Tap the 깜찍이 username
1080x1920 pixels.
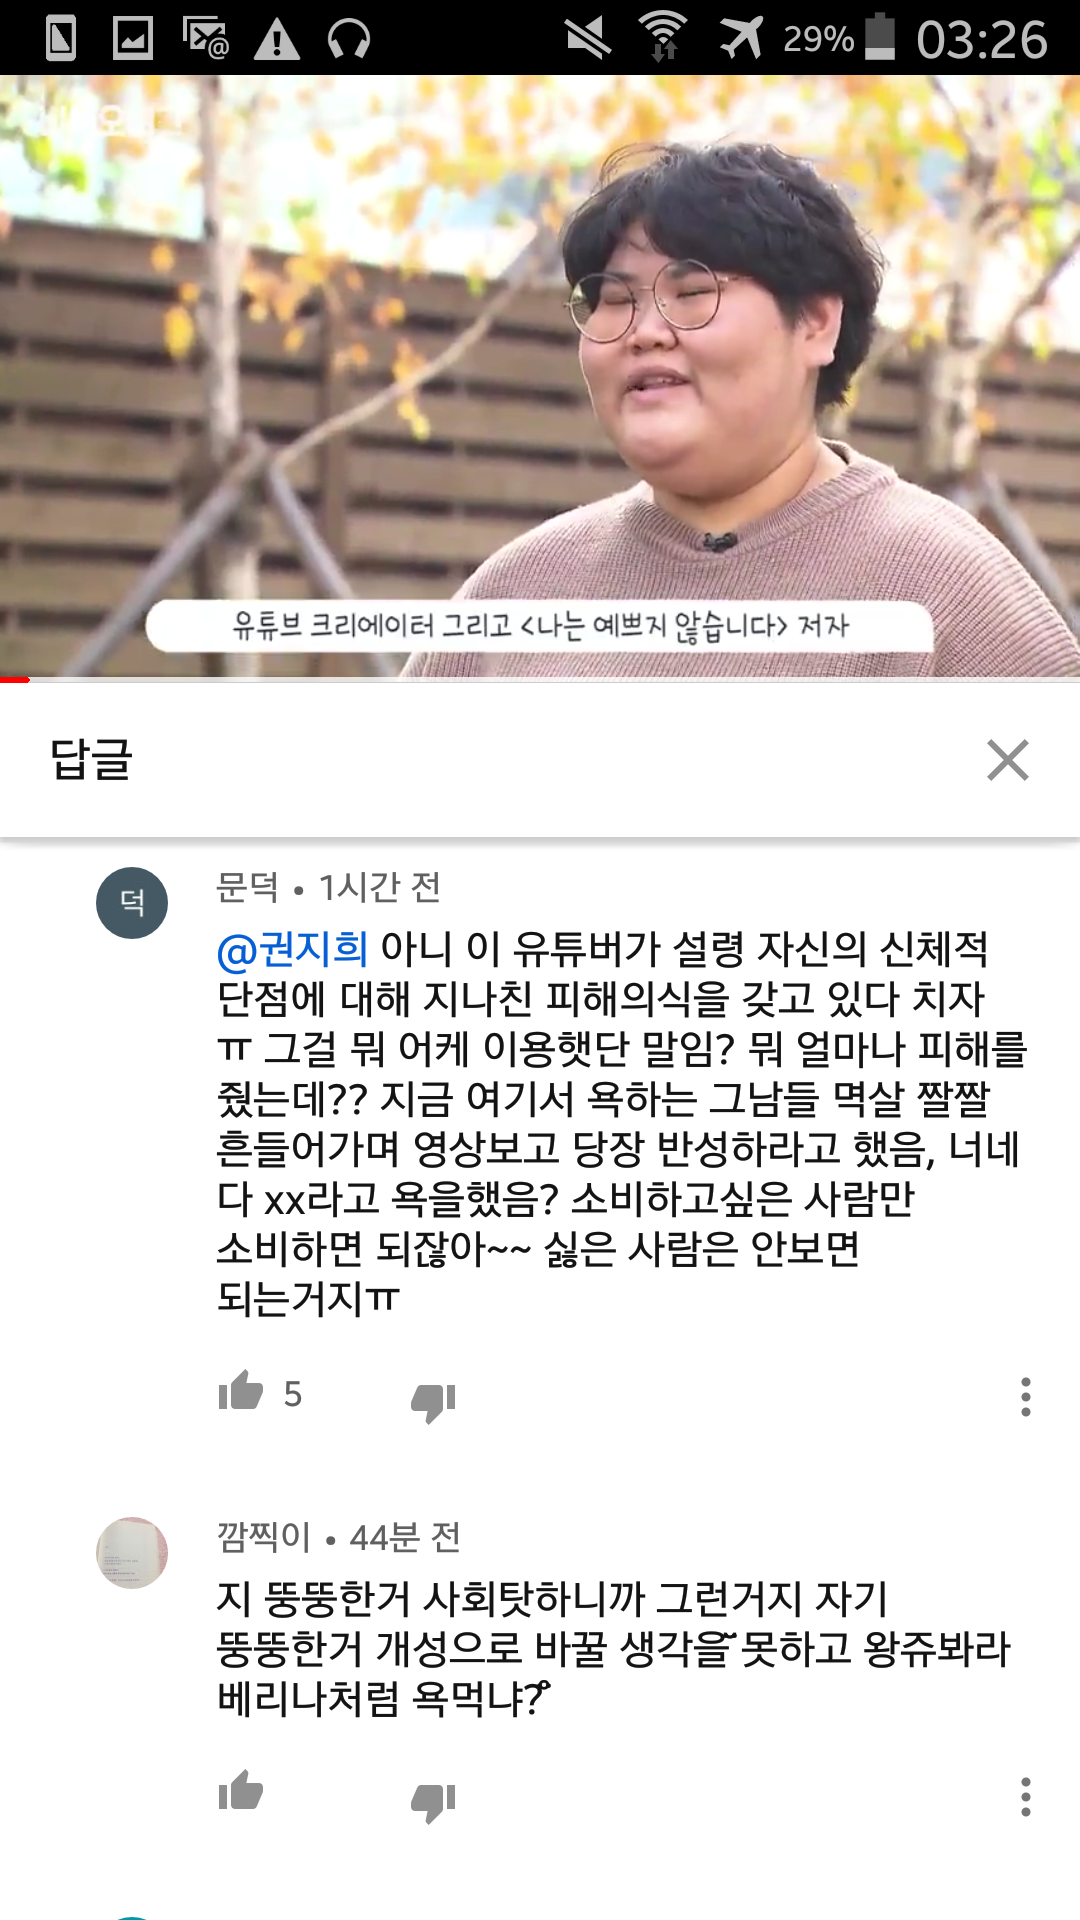pyautogui.click(x=264, y=1537)
